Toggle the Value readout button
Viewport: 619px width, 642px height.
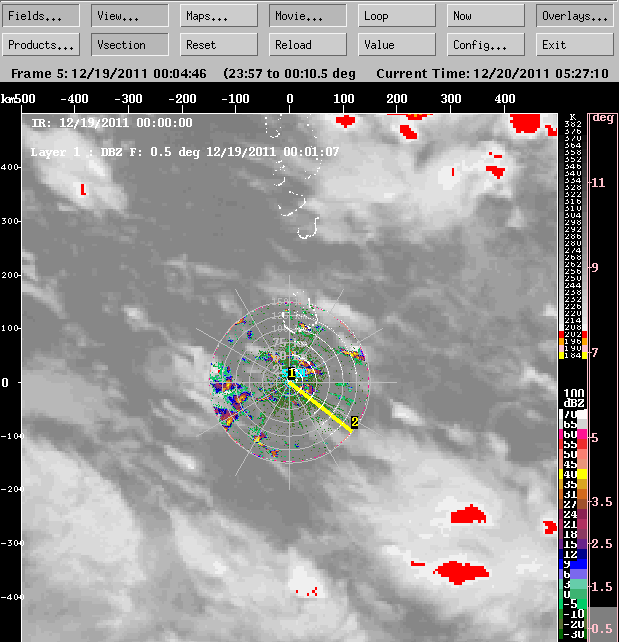[397, 44]
